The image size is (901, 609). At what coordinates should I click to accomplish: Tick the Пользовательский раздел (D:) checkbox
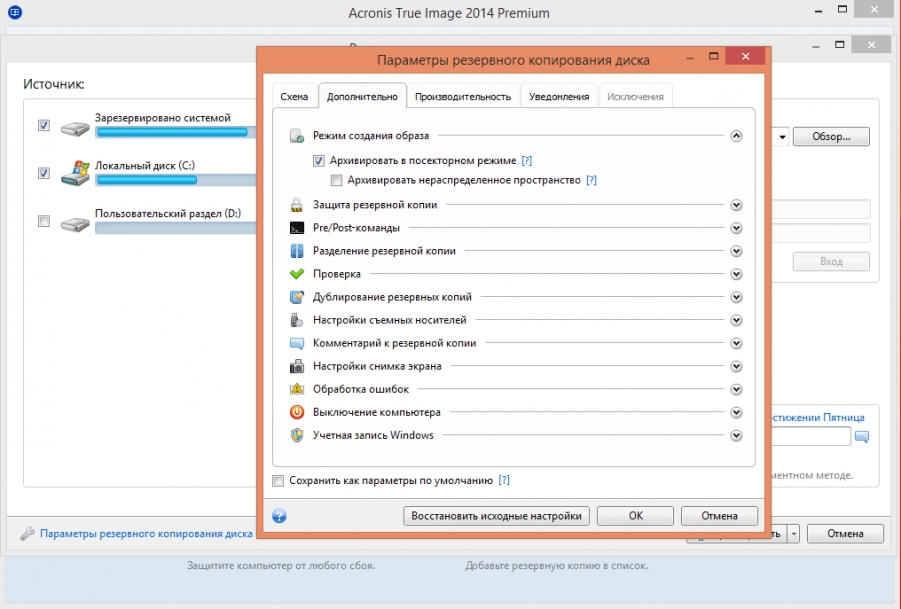tap(44, 221)
